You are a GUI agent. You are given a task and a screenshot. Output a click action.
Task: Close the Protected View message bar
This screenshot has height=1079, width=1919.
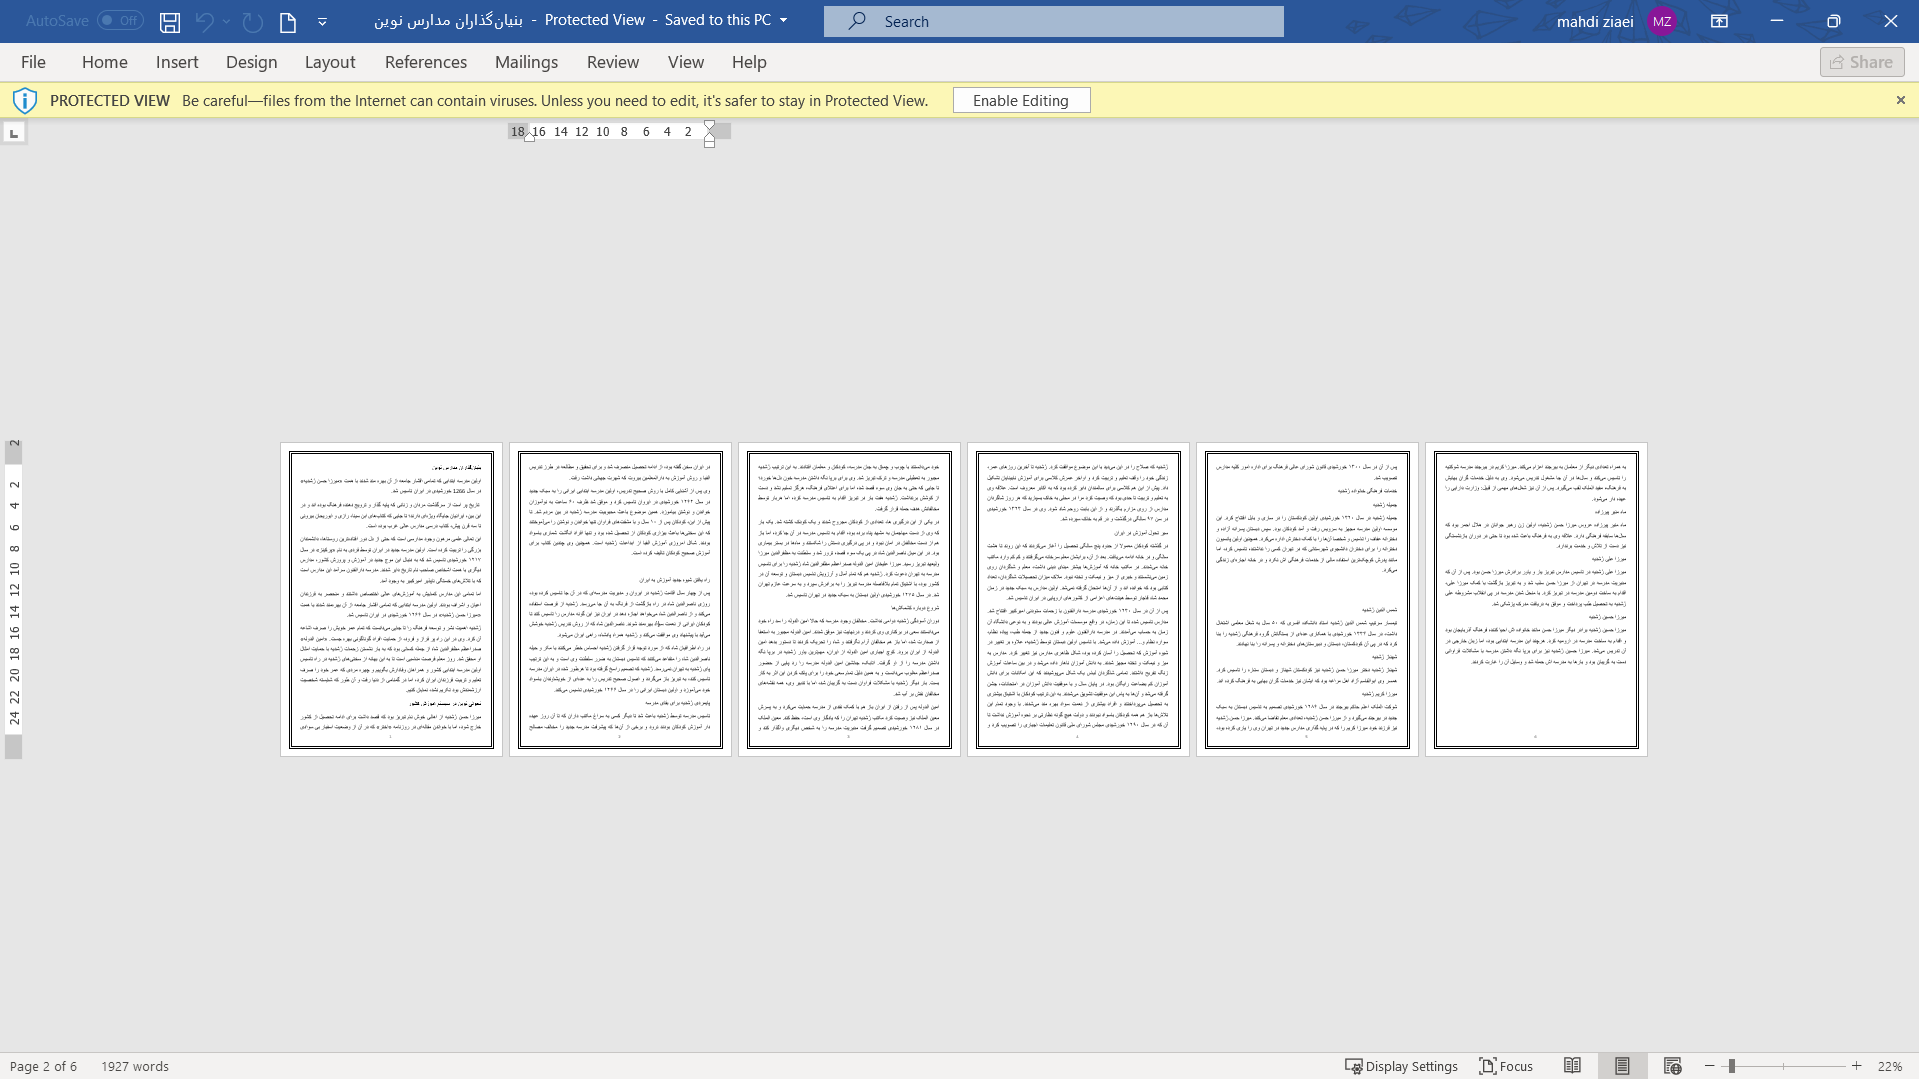(x=1901, y=100)
